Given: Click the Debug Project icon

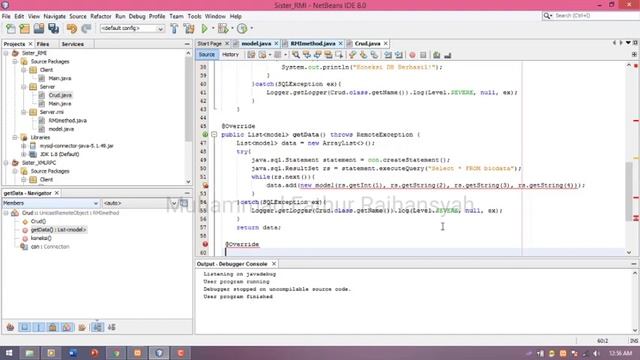Looking at the screenshot, I should click(x=223, y=29).
